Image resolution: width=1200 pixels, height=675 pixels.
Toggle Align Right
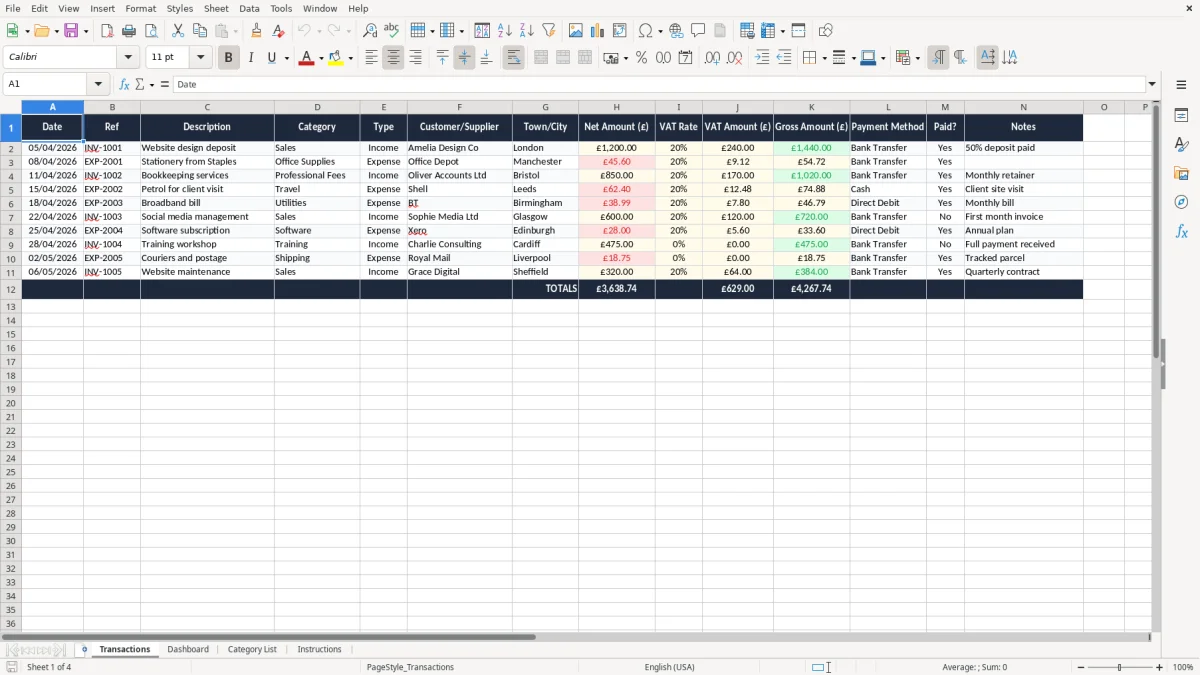coord(415,58)
